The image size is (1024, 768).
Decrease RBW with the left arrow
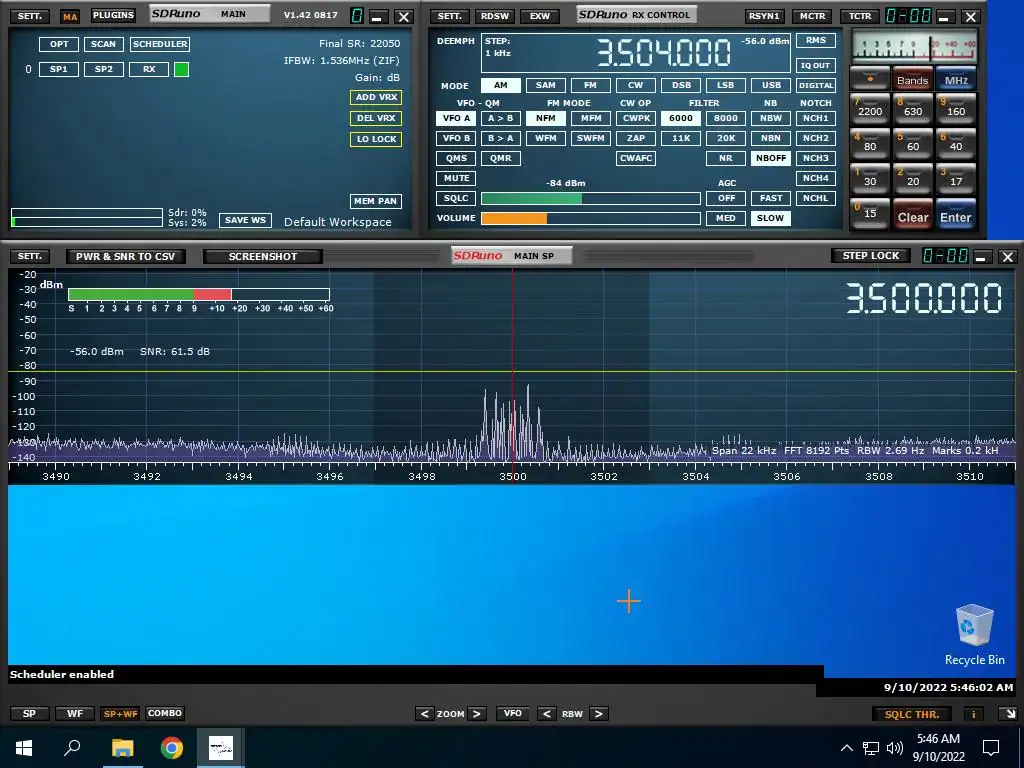[547, 714]
